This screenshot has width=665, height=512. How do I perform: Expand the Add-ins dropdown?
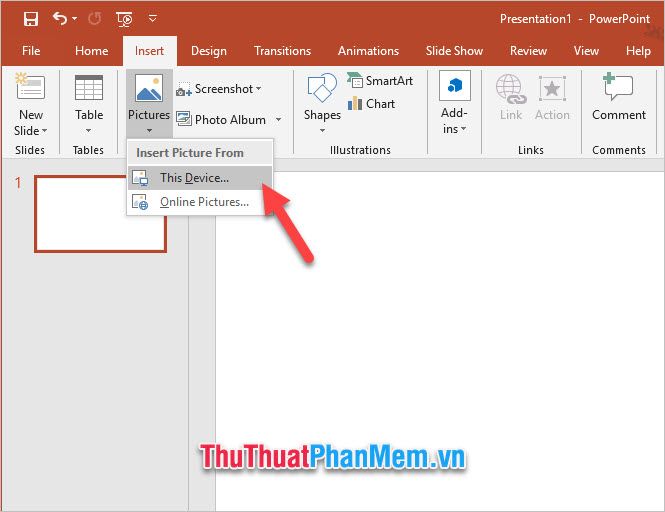(x=454, y=129)
